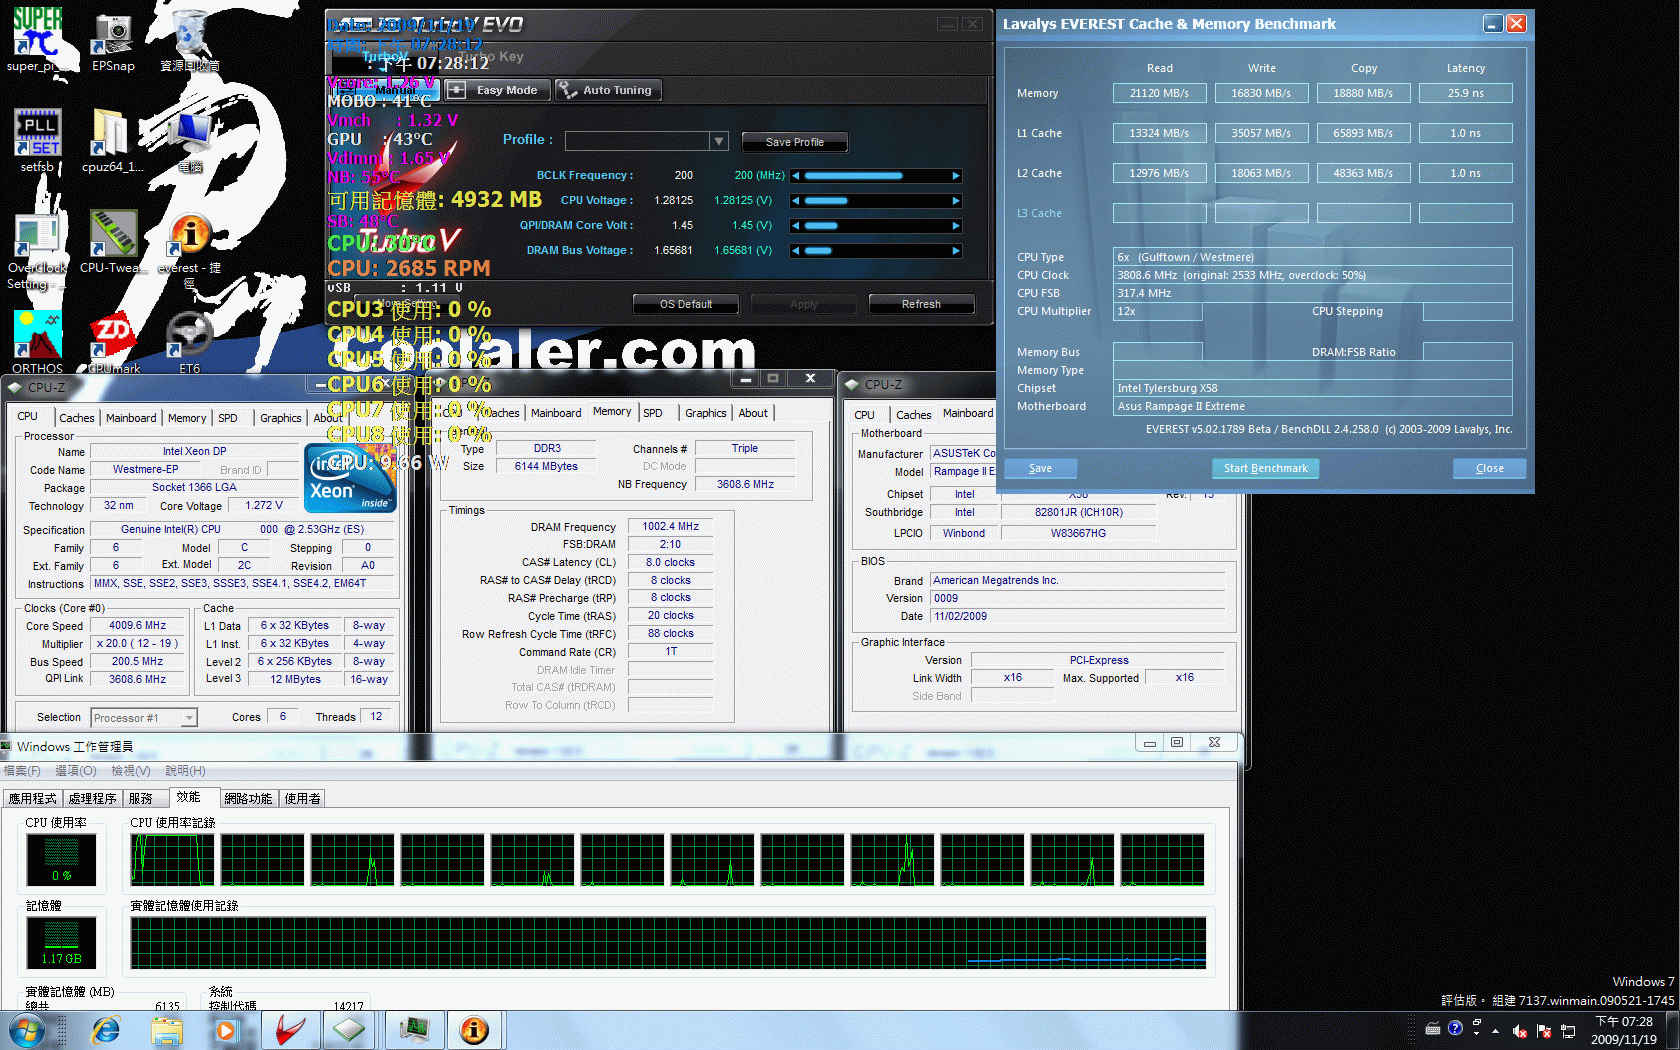1680x1050 pixels.
Task: Open the Options menu in Task Manager
Action: pyautogui.click(x=76, y=771)
